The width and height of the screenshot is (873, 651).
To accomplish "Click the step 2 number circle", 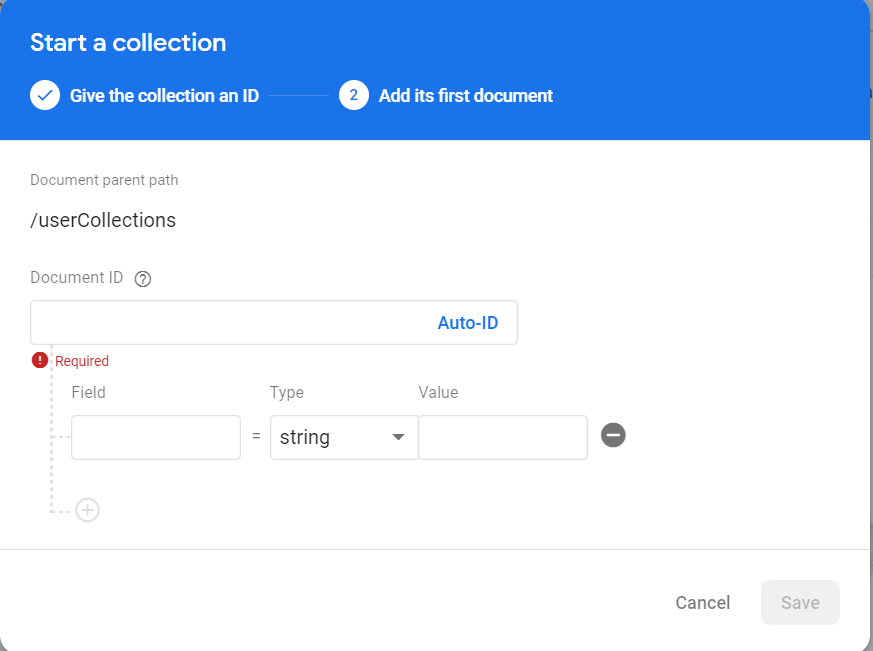I will [354, 95].
